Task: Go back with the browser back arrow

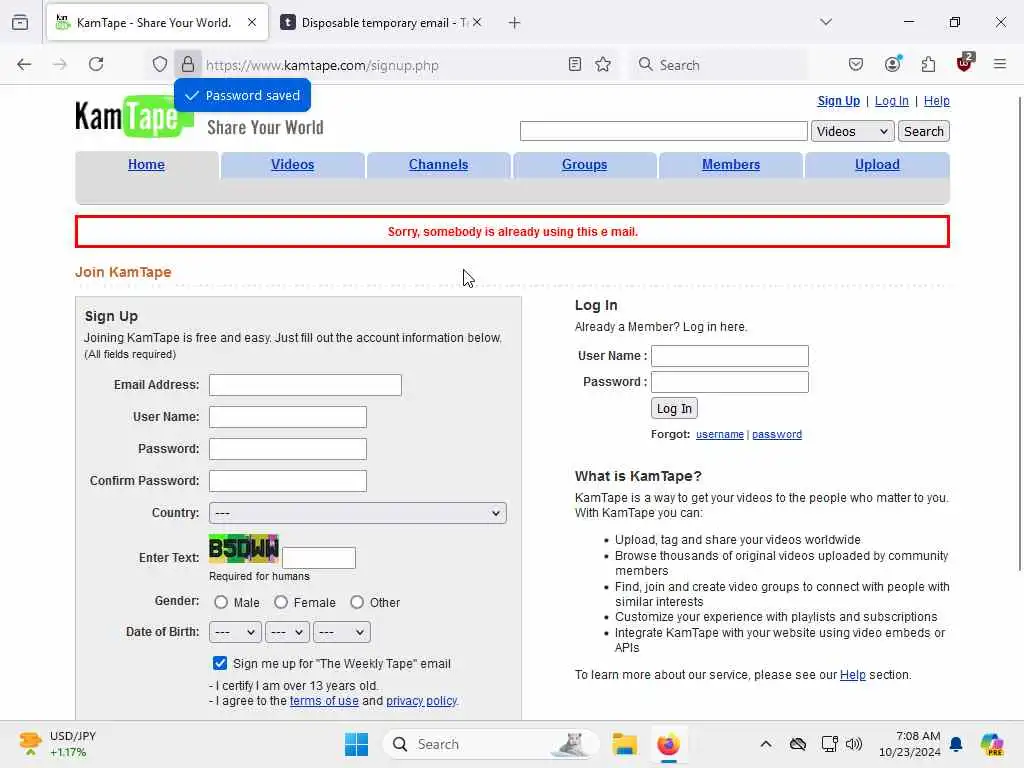Action: (24, 64)
